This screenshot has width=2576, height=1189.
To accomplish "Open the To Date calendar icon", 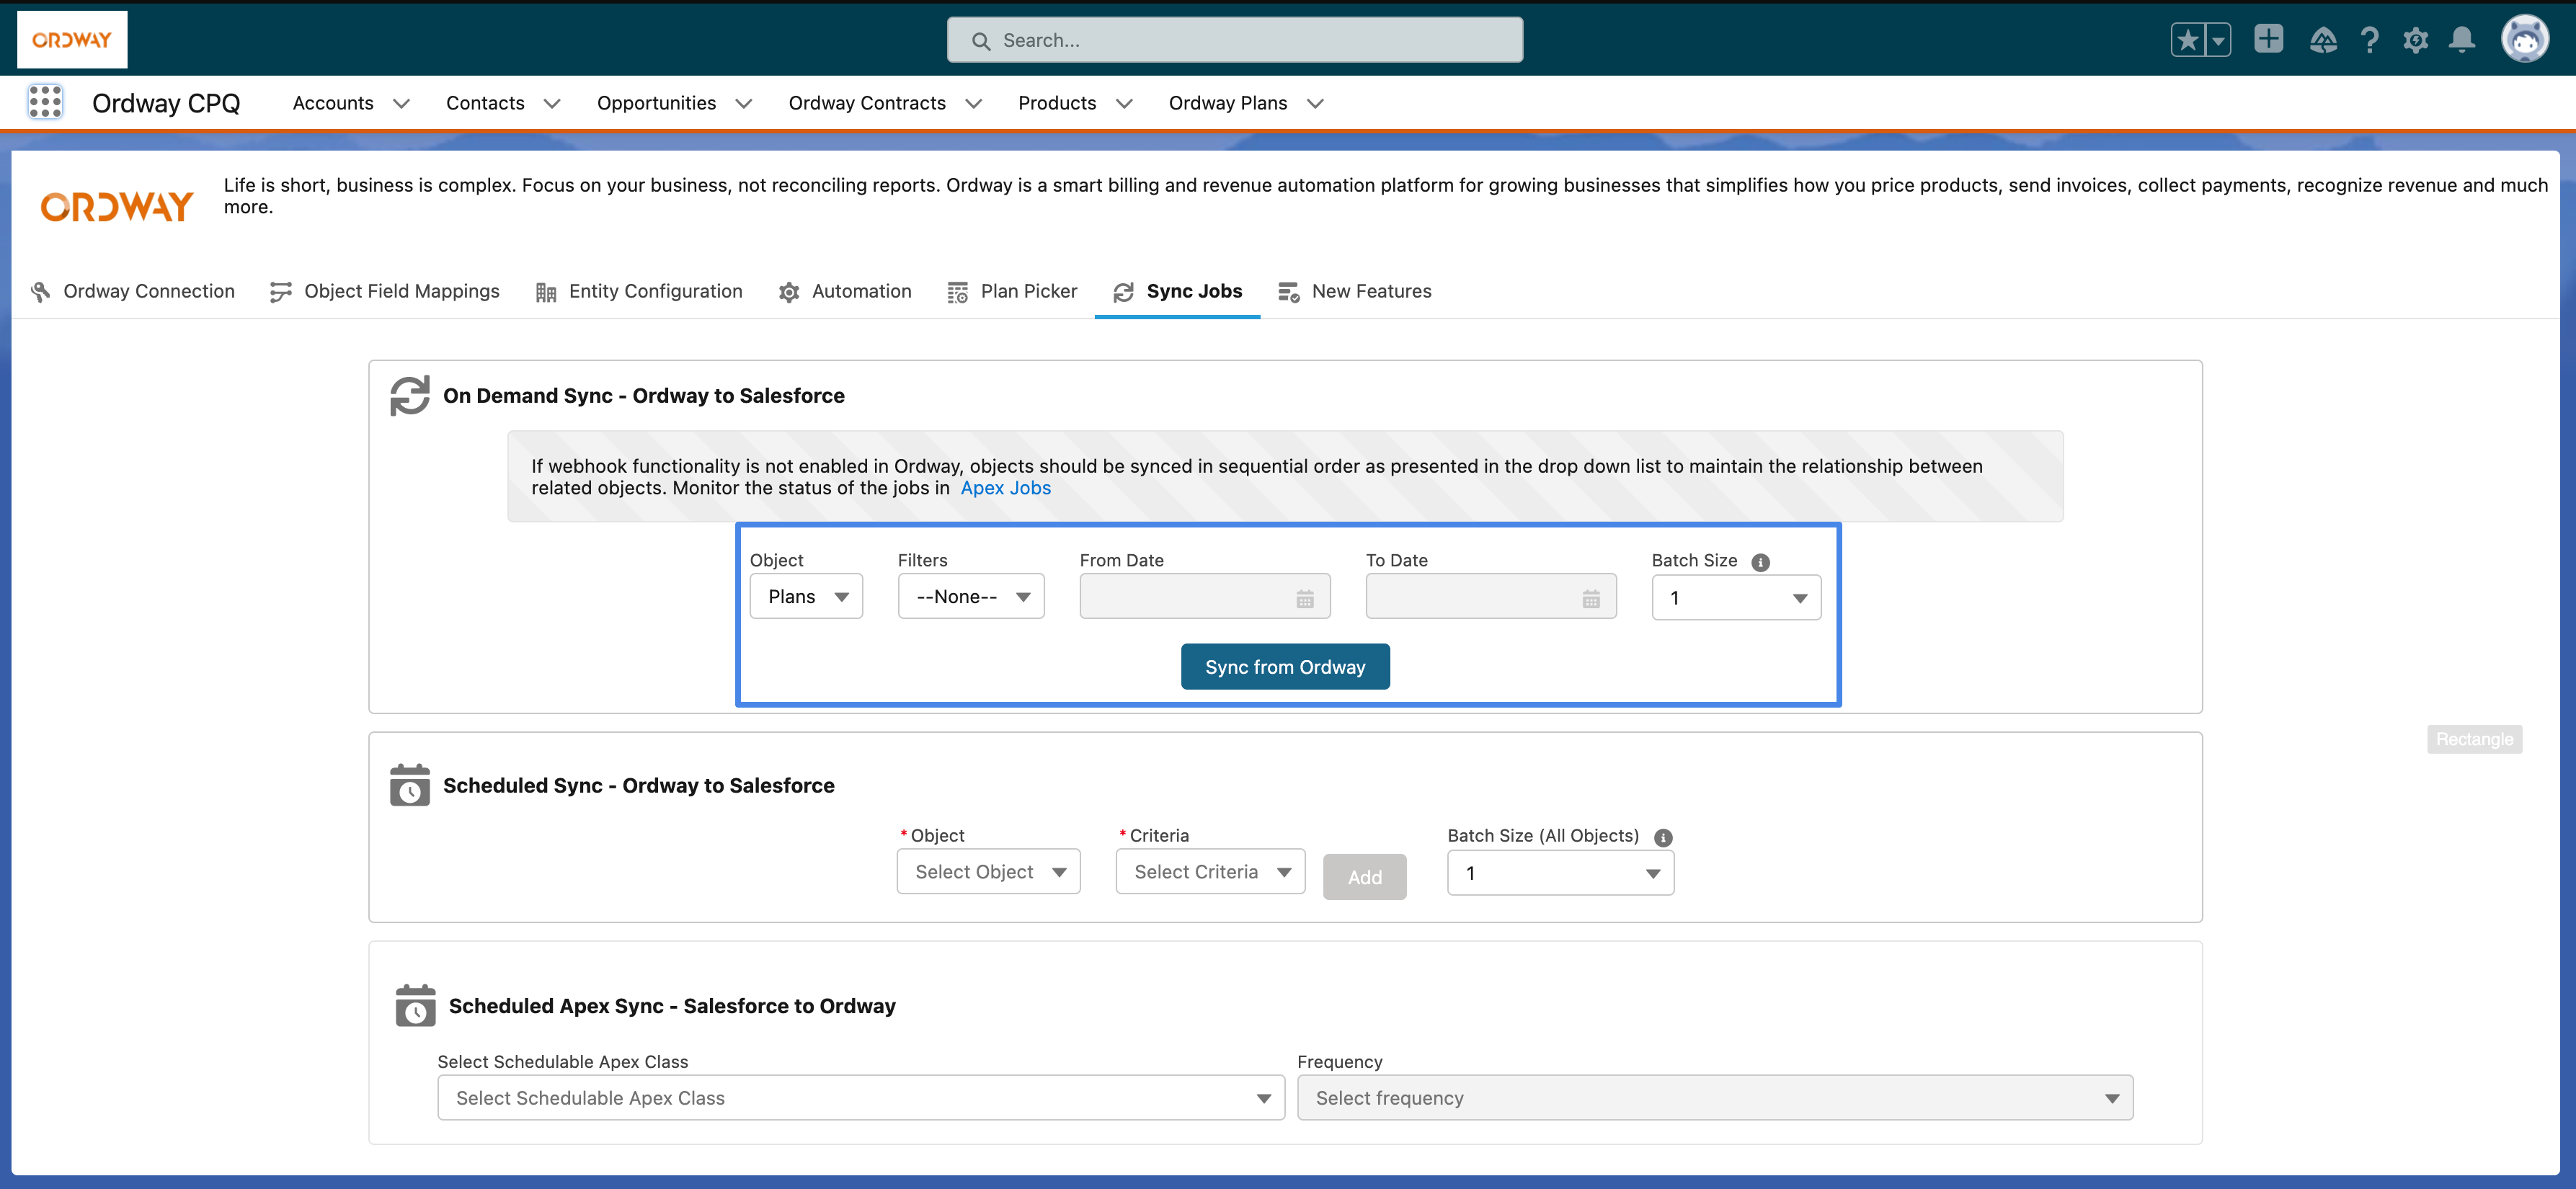I will point(1591,599).
